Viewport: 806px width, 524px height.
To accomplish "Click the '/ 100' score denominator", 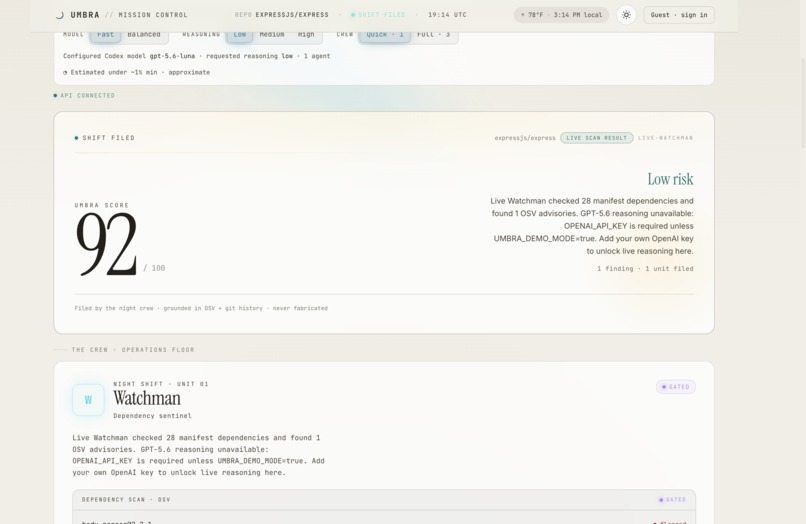I will click(154, 268).
